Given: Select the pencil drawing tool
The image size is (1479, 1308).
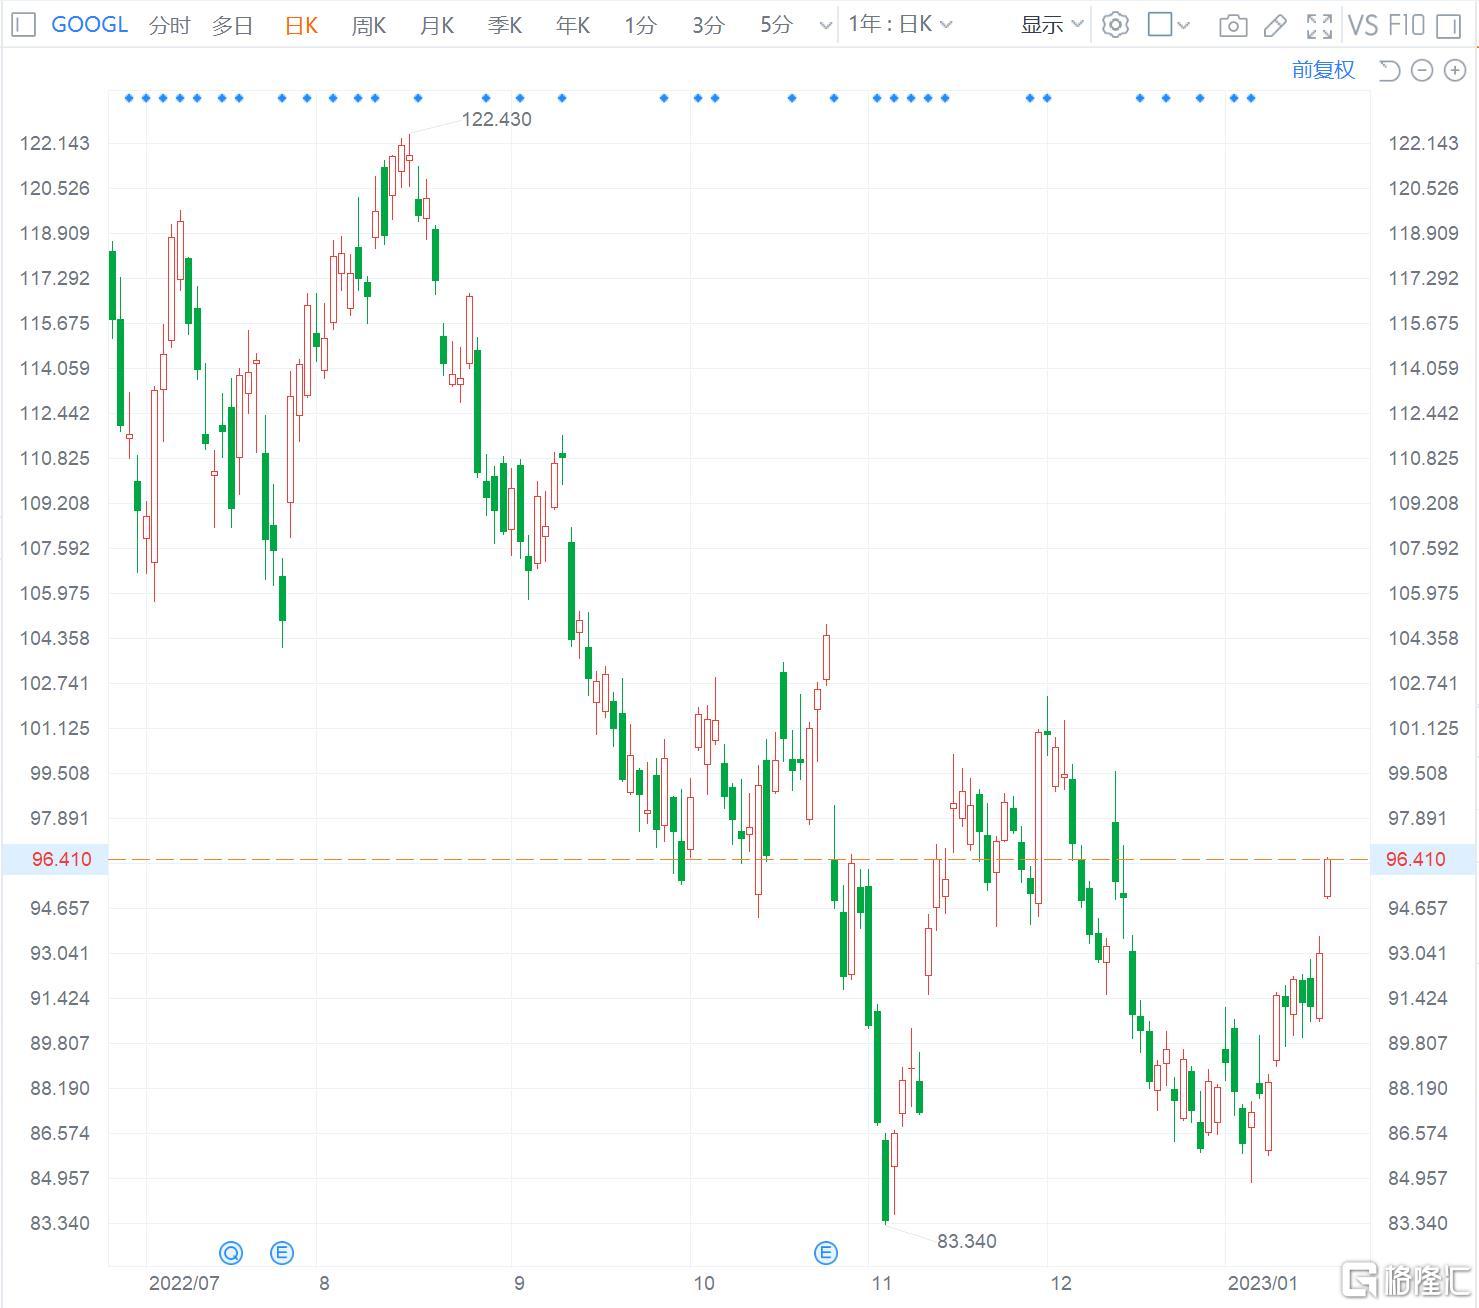Looking at the screenshot, I should click(1275, 26).
